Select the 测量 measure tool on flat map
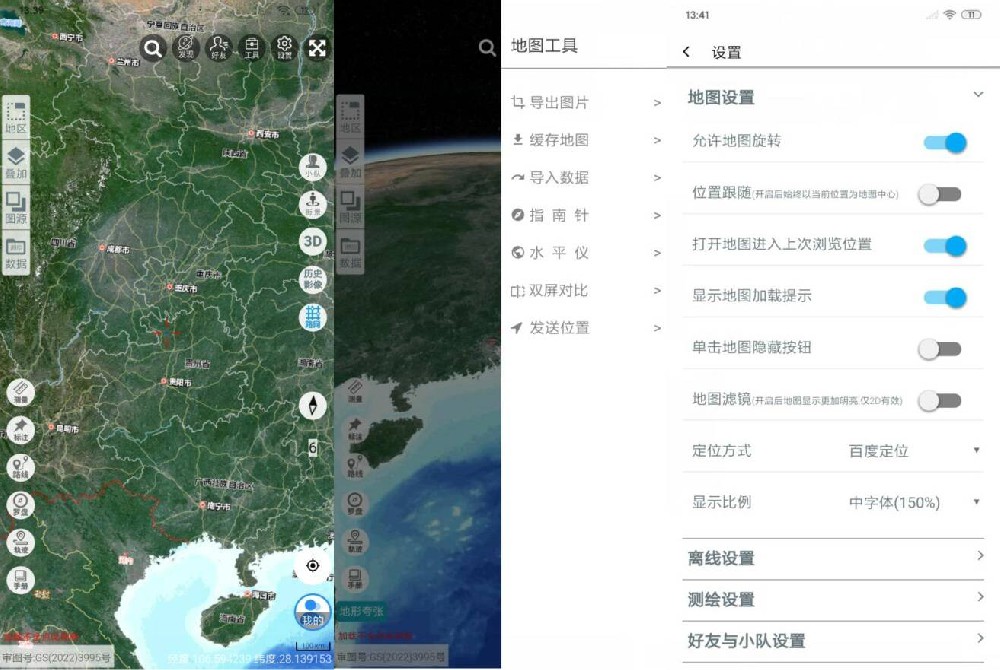 20,393
